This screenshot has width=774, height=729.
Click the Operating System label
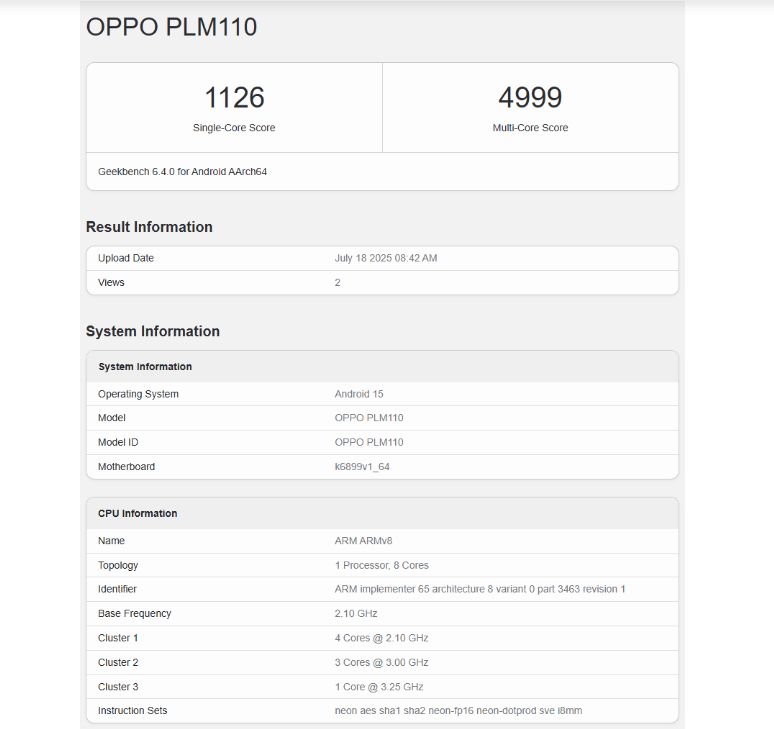tap(138, 394)
